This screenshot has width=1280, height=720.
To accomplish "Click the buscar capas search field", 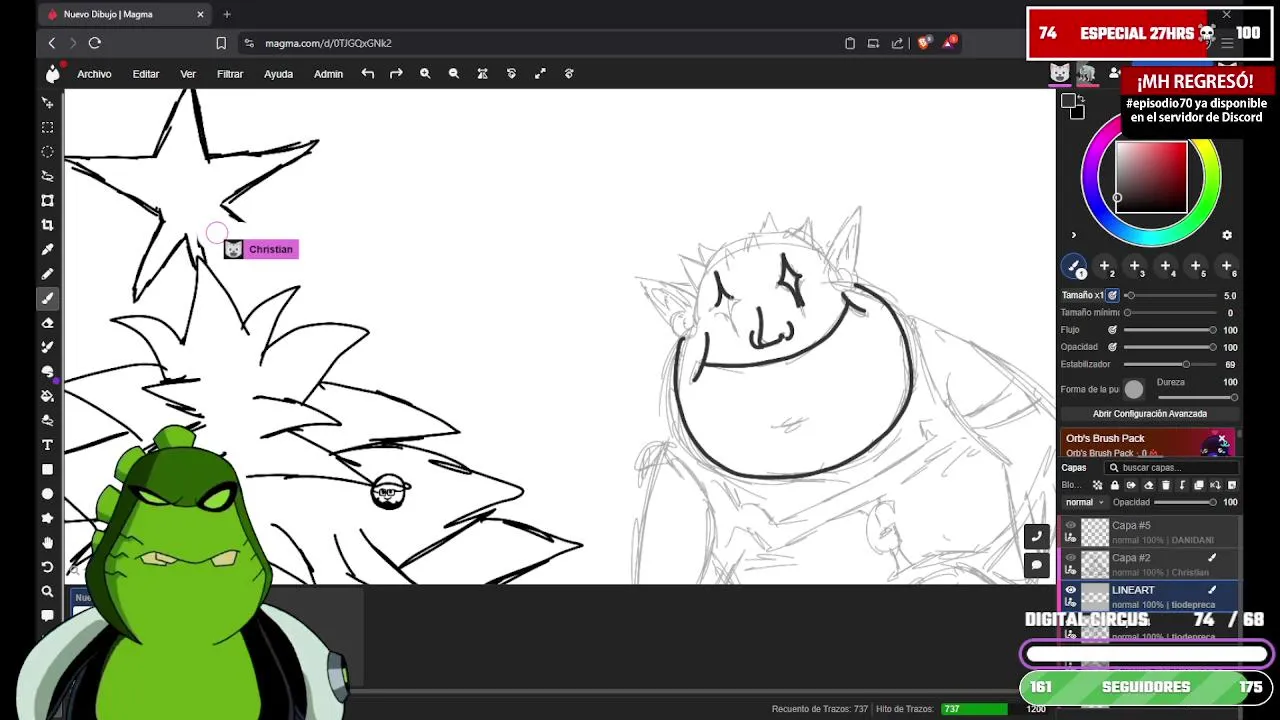I will [x=1170, y=468].
